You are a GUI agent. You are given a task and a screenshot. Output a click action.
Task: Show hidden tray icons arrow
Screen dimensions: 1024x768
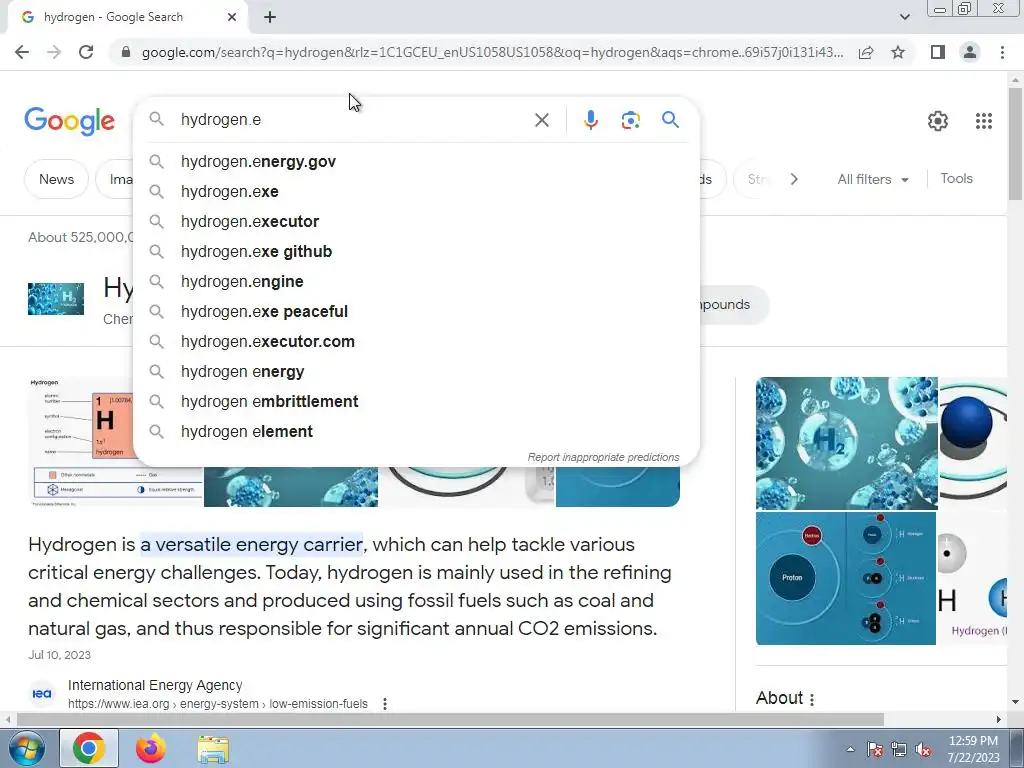tap(850, 749)
